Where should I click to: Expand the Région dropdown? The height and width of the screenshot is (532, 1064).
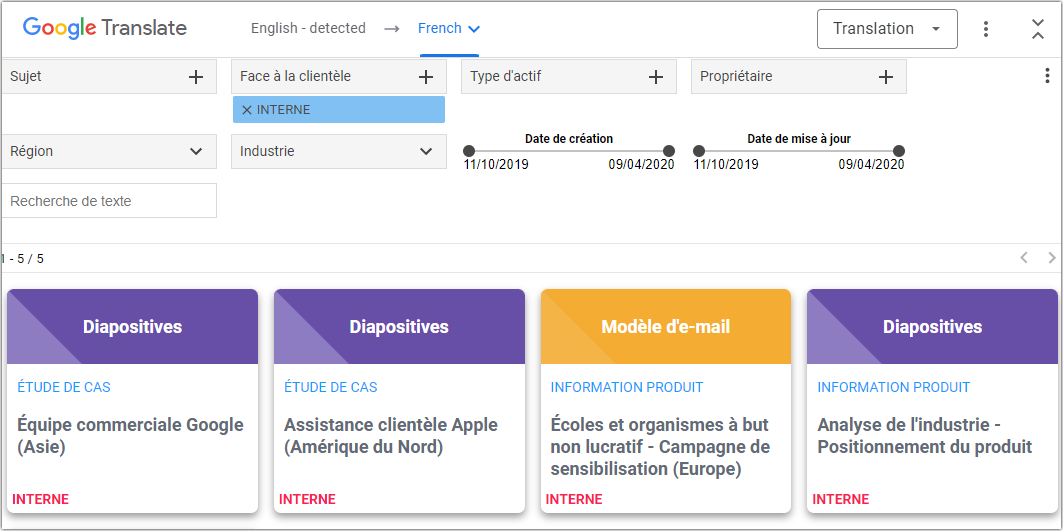click(196, 152)
